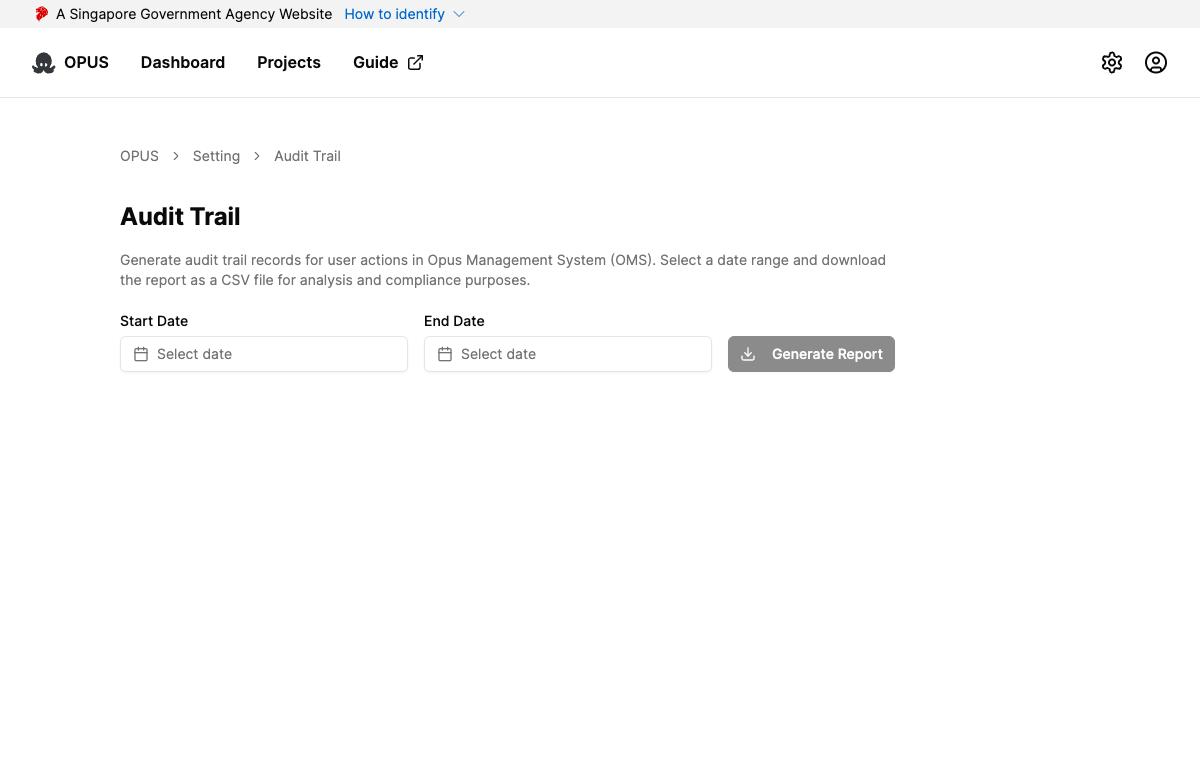This screenshot has width=1200, height=762.
Task: Click the Audit Trail page heading
Action: (180, 217)
